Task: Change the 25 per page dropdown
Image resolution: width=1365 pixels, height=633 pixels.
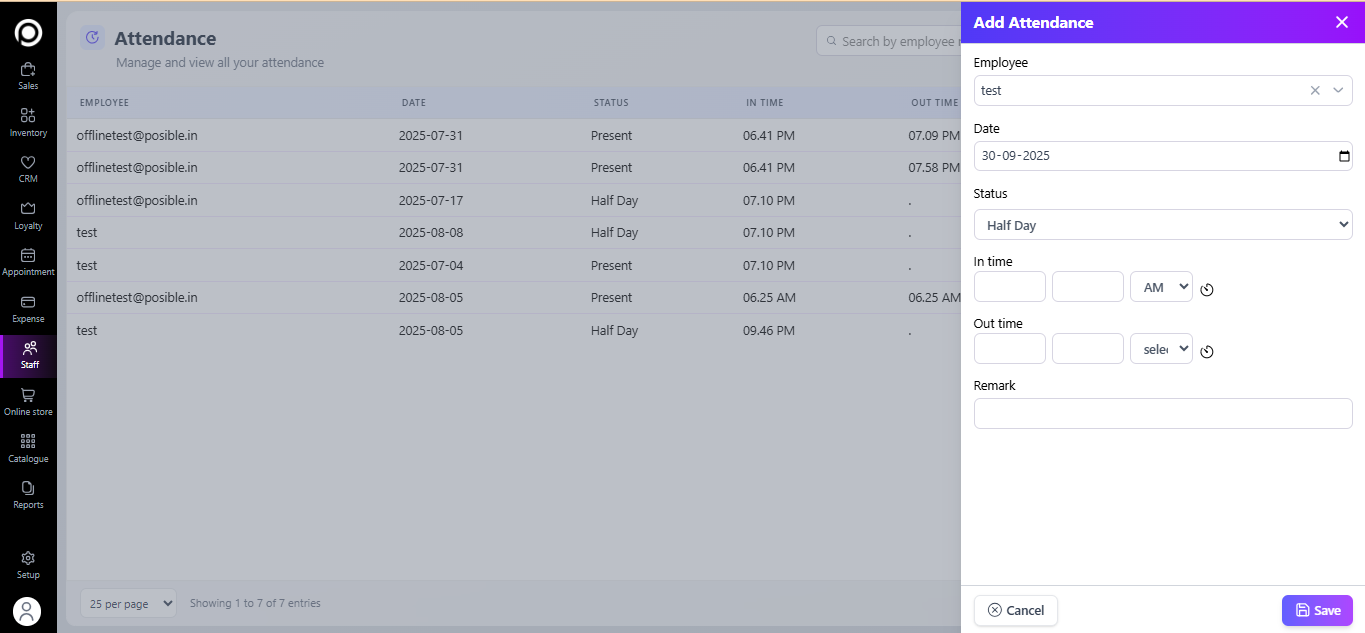Action: 128,603
